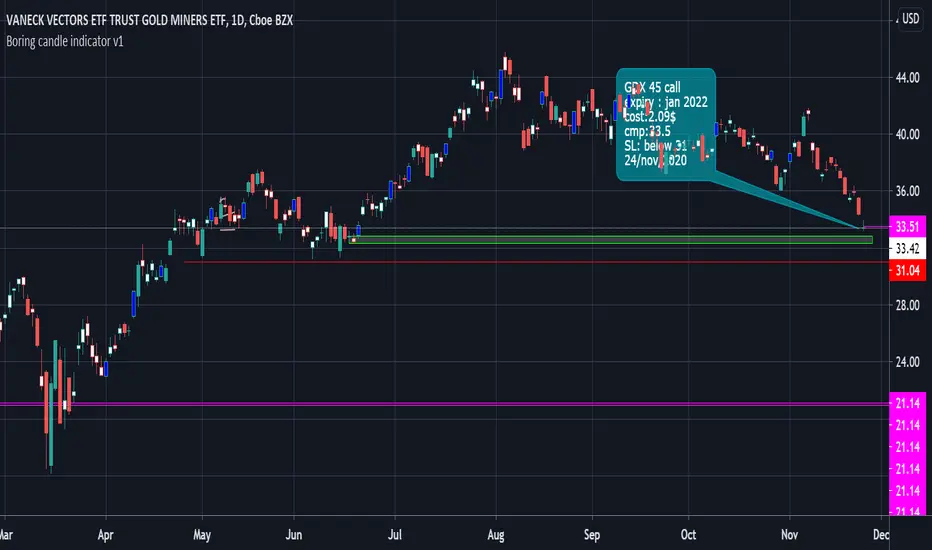Click the Aug label on time axis
The height and width of the screenshot is (550, 932).
pos(496,535)
